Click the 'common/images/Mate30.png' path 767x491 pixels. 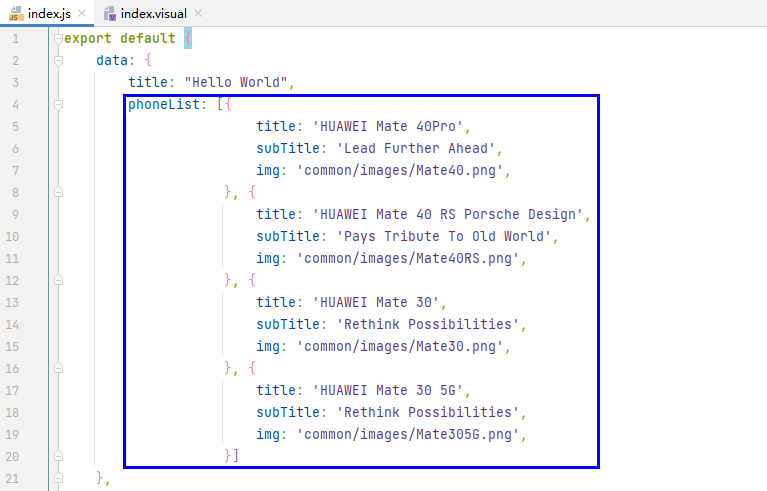400,346
